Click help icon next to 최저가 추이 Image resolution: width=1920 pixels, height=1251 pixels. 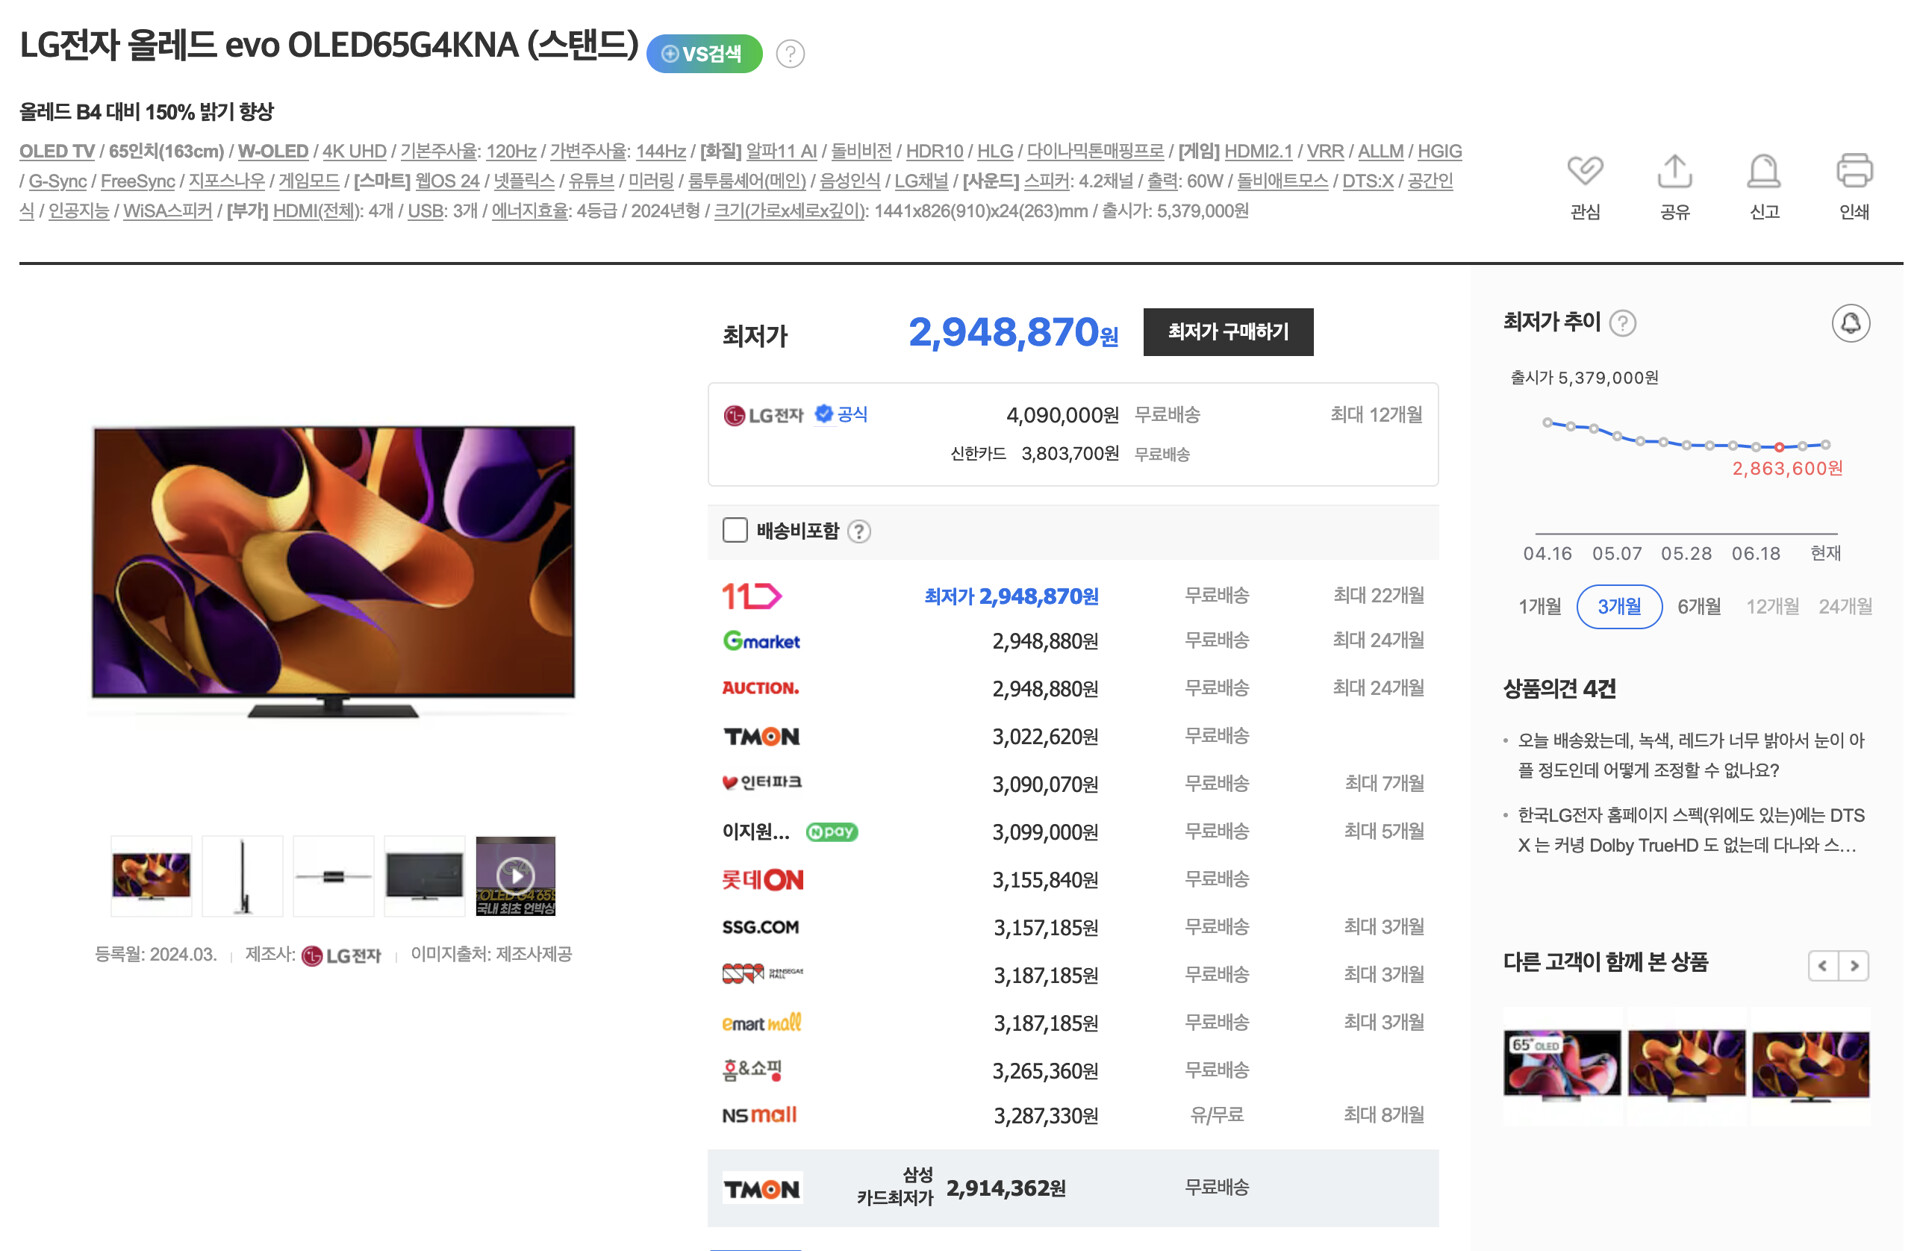point(1623,323)
